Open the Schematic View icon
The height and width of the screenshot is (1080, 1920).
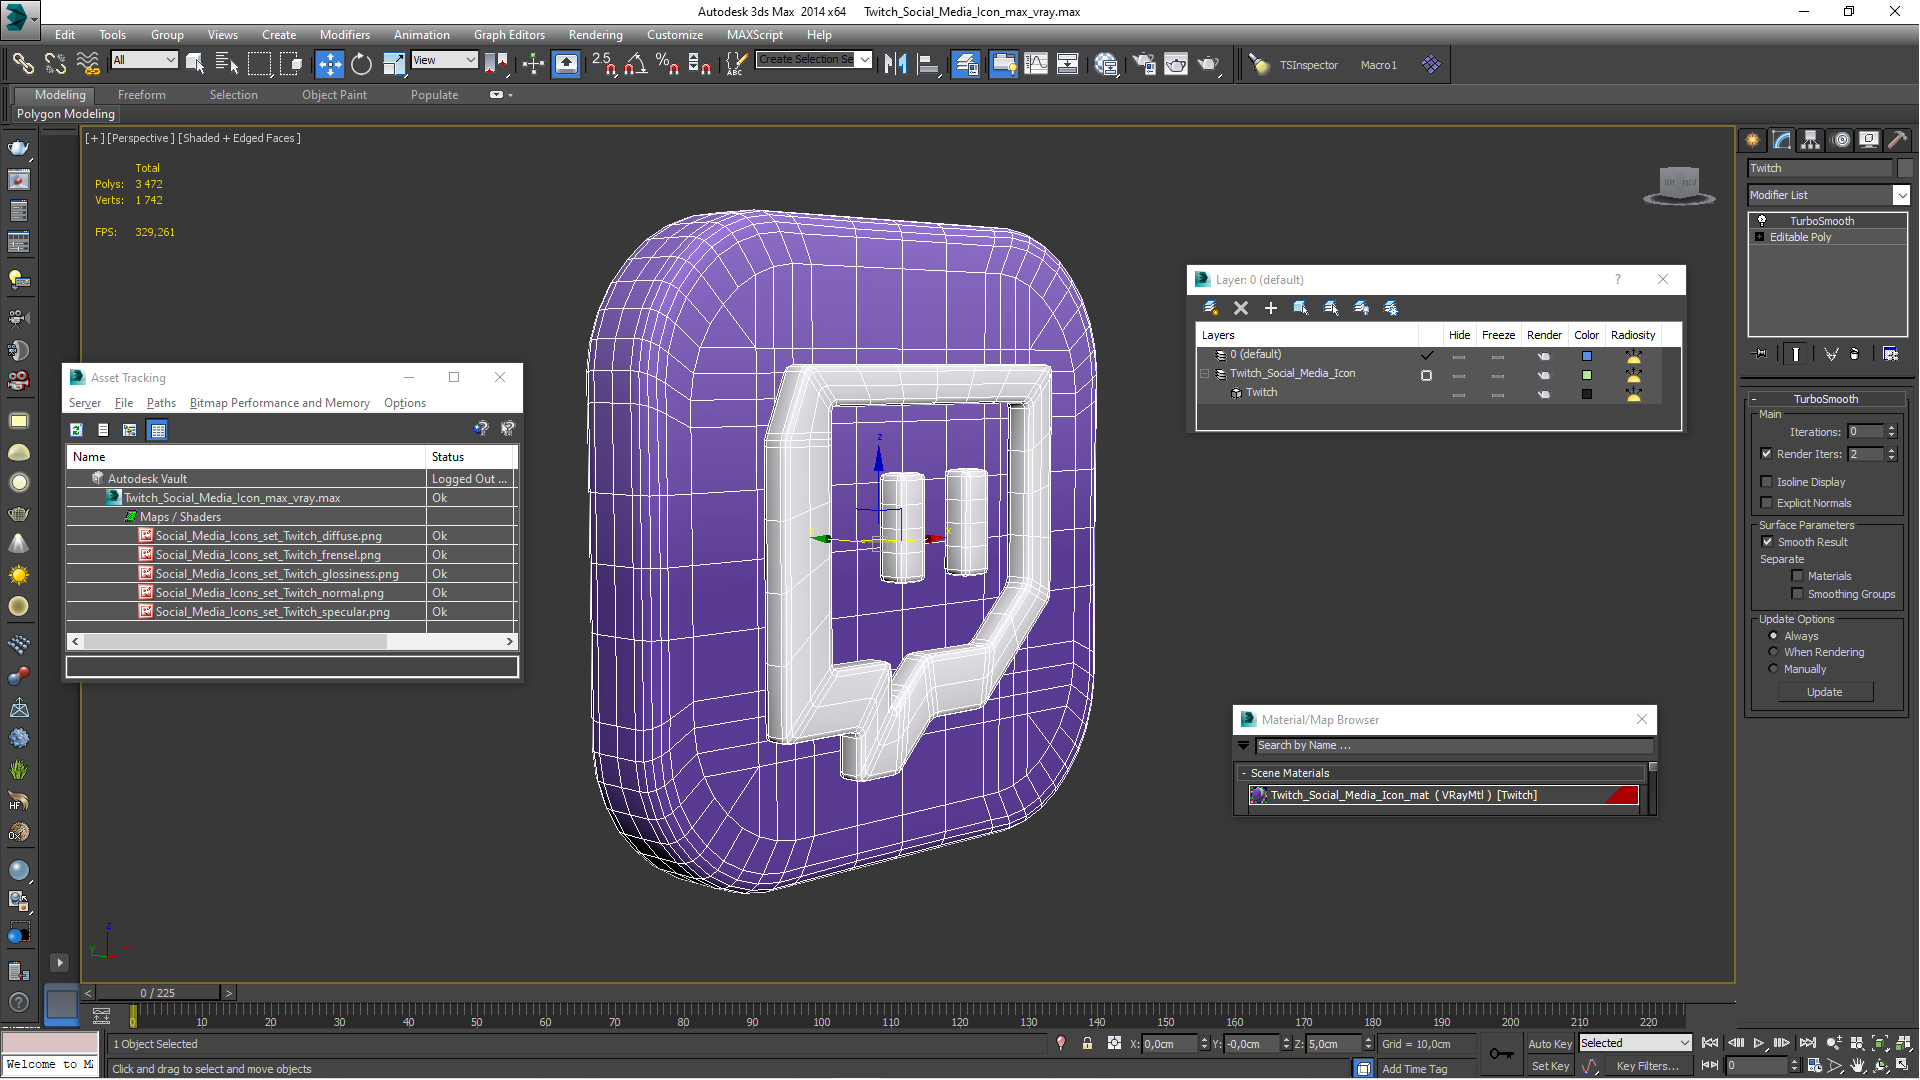(x=1068, y=64)
